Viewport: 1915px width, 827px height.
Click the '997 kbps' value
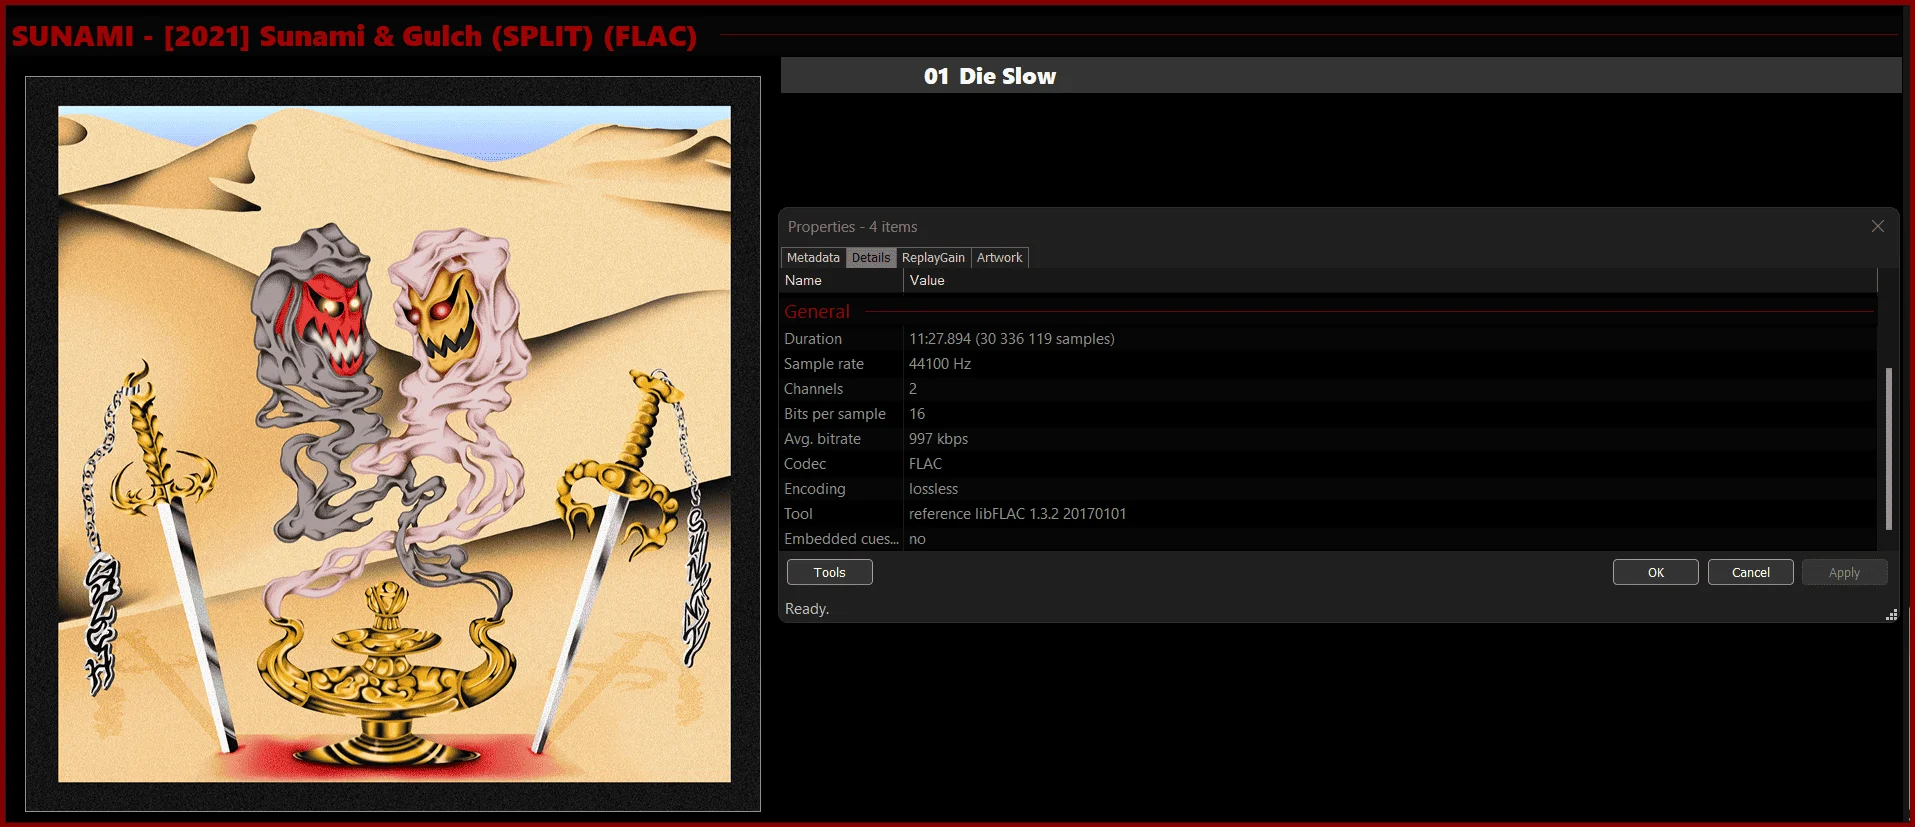point(938,439)
